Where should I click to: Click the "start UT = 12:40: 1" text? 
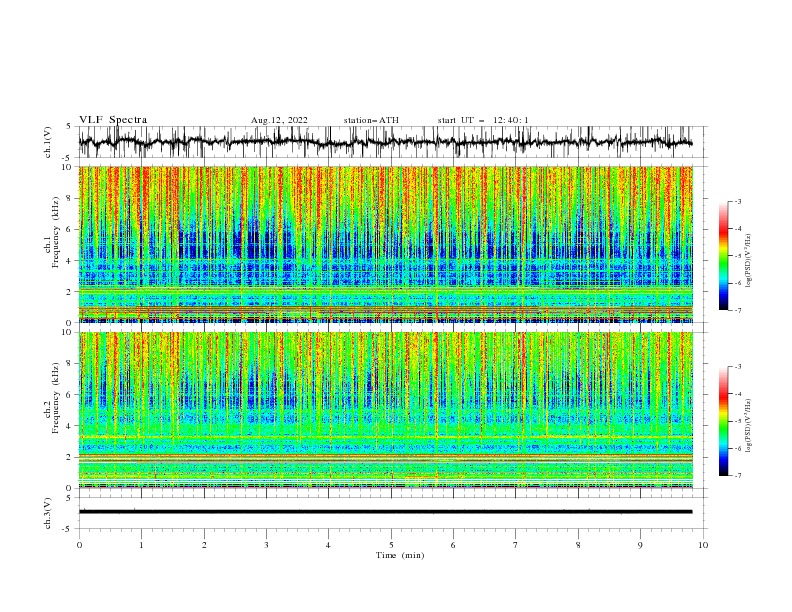point(483,120)
